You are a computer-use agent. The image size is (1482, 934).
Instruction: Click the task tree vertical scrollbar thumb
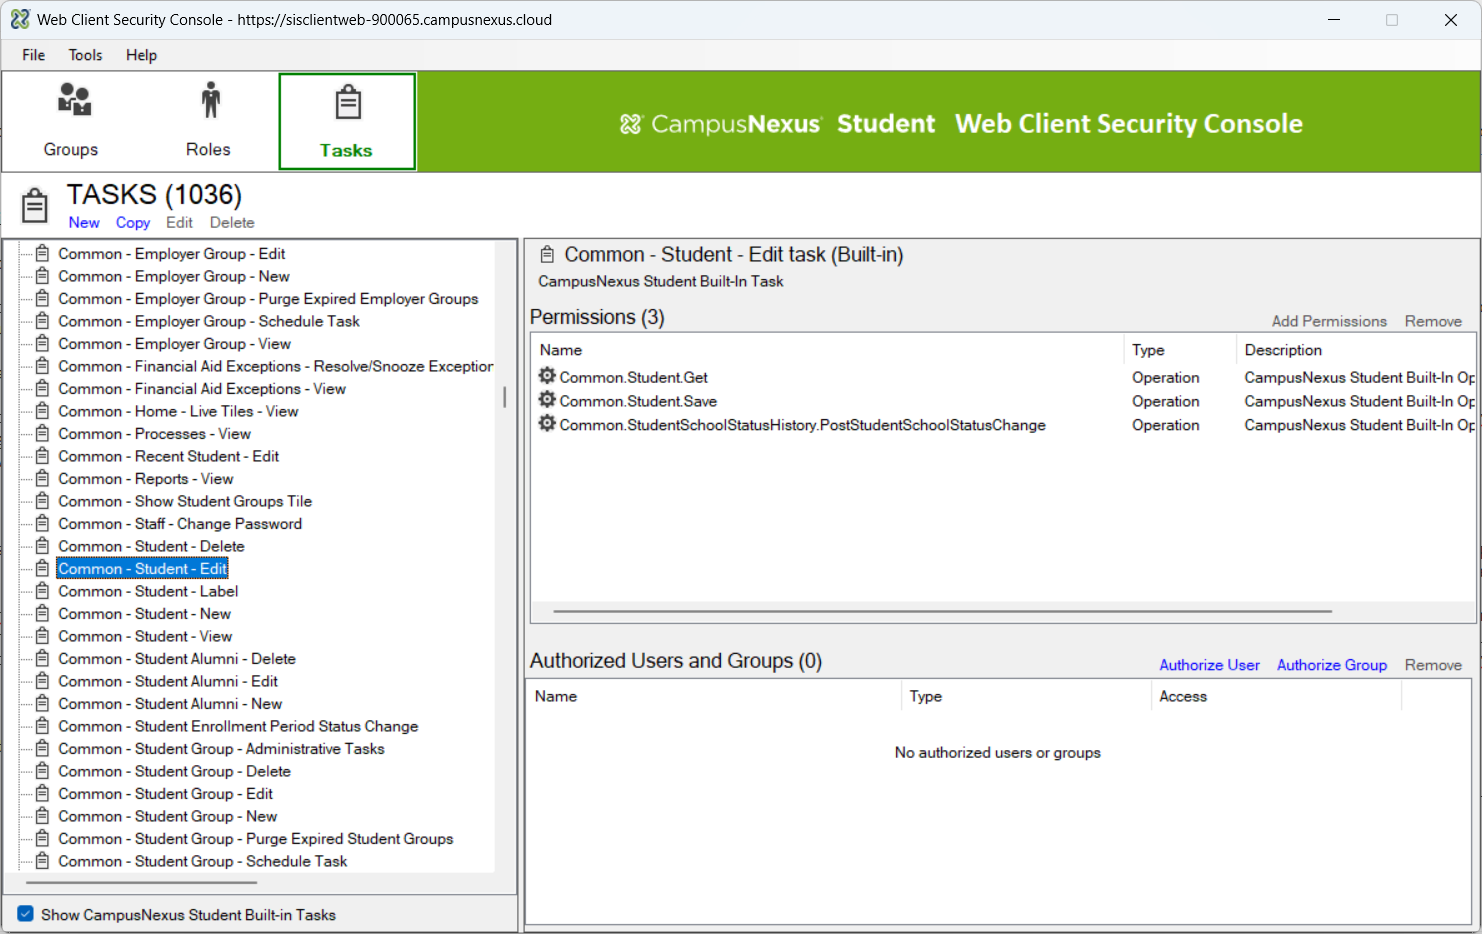pyautogui.click(x=505, y=397)
